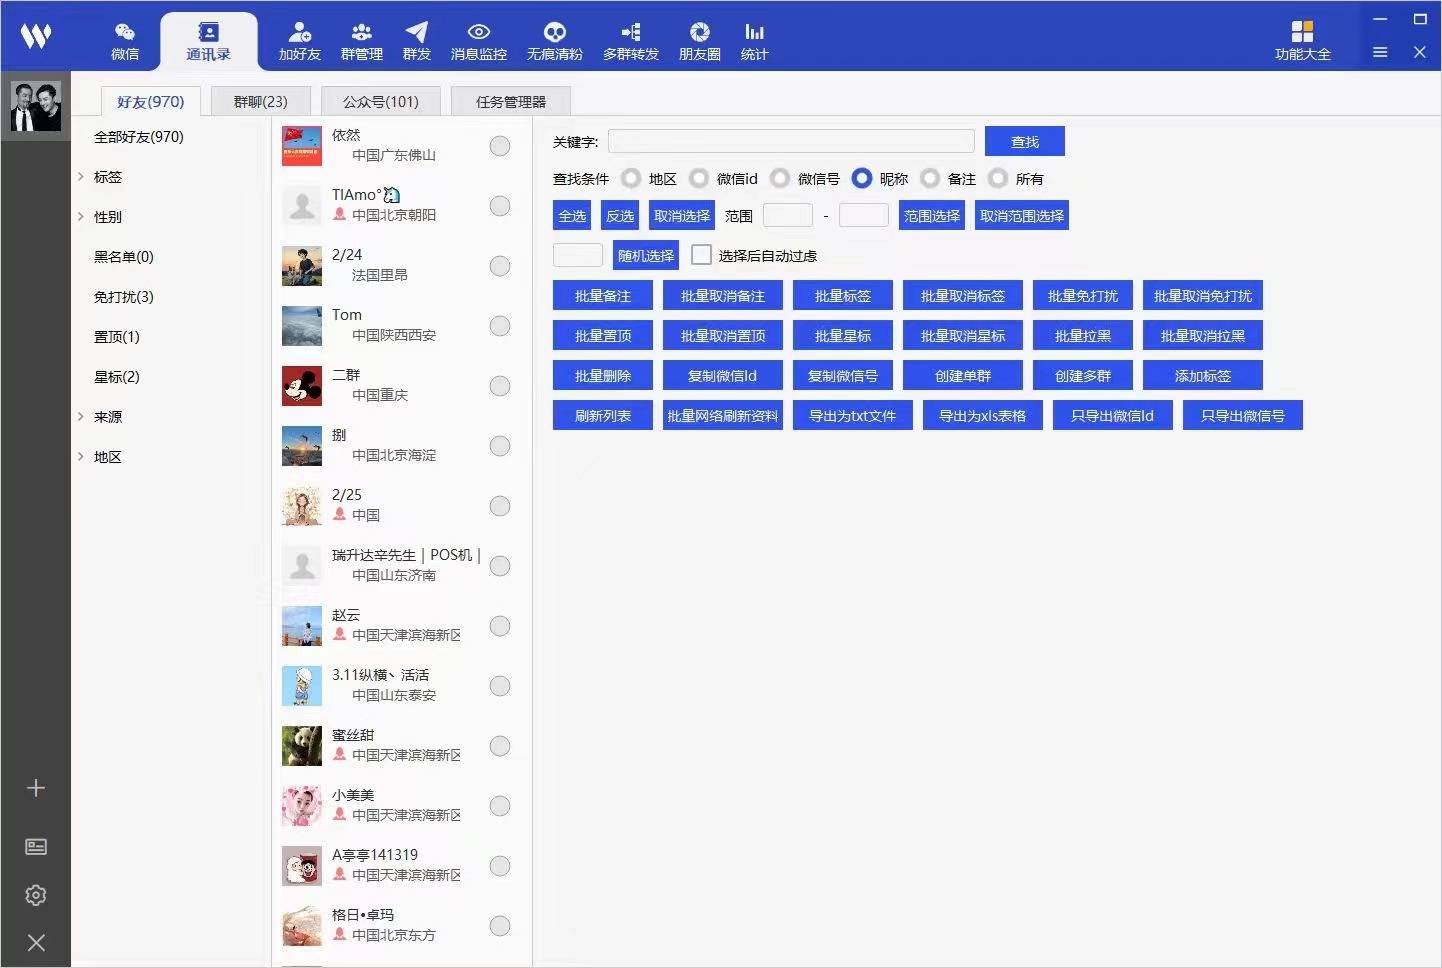
Task: Choose 地区 search condition radio
Action: pyautogui.click(x=631, y=178)
